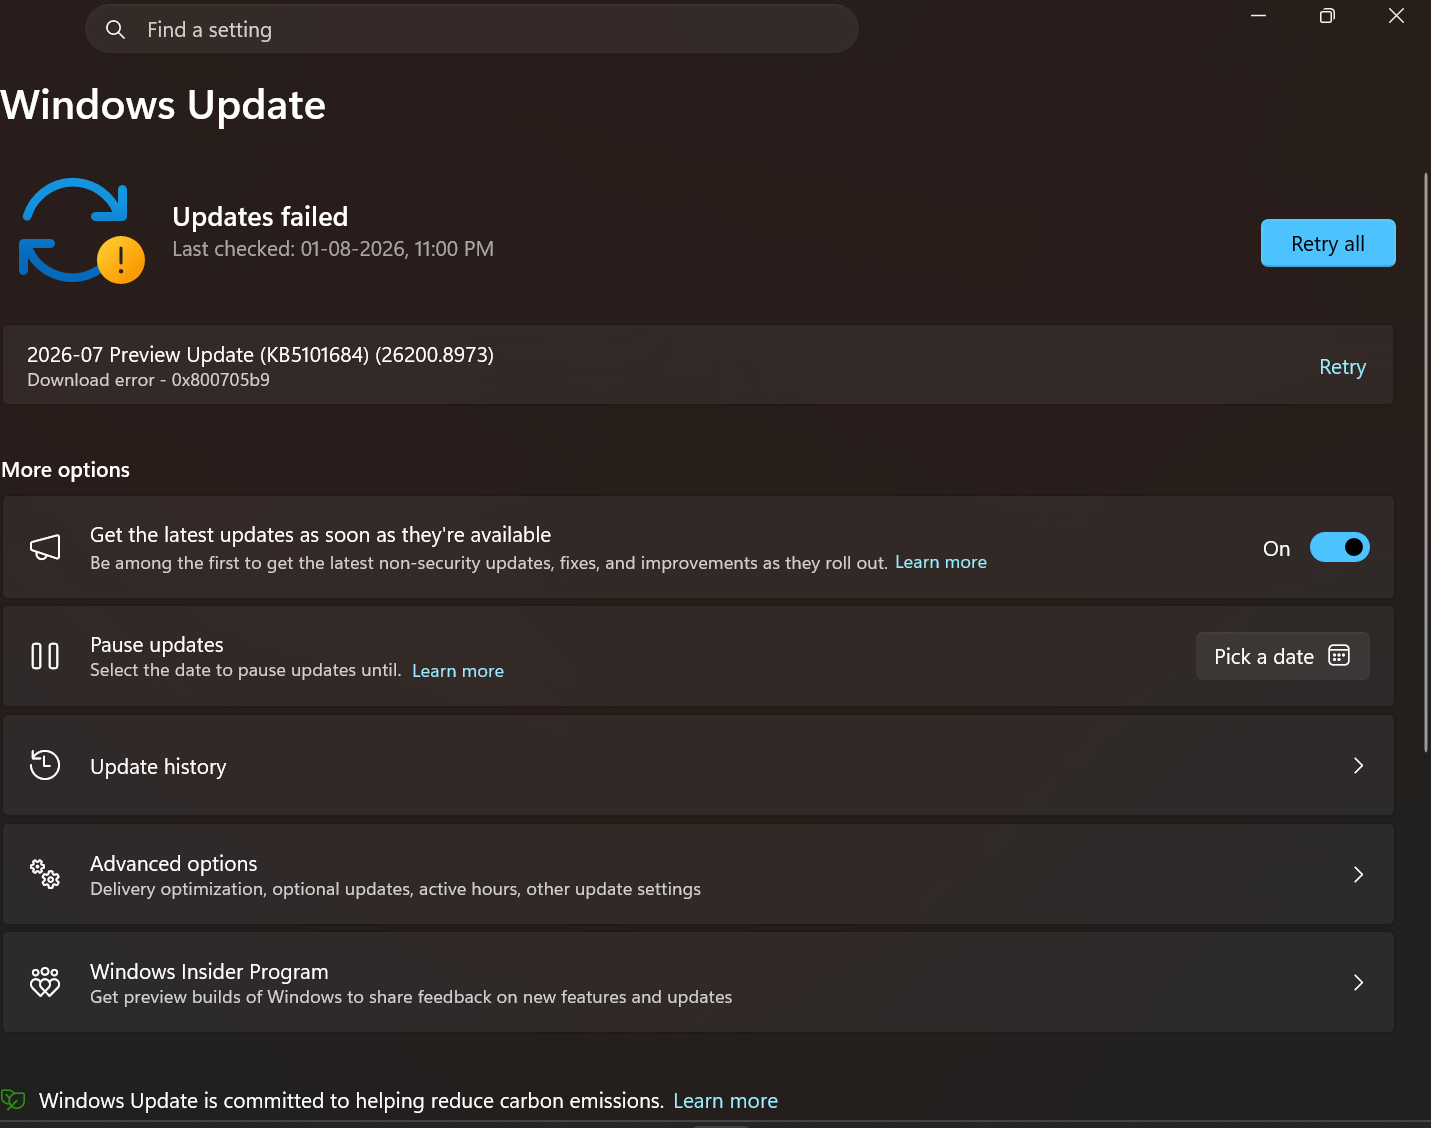Click the calendar icon in Pick a date
Viewport: 1431px width, 1128px height.
point(1339,656)
